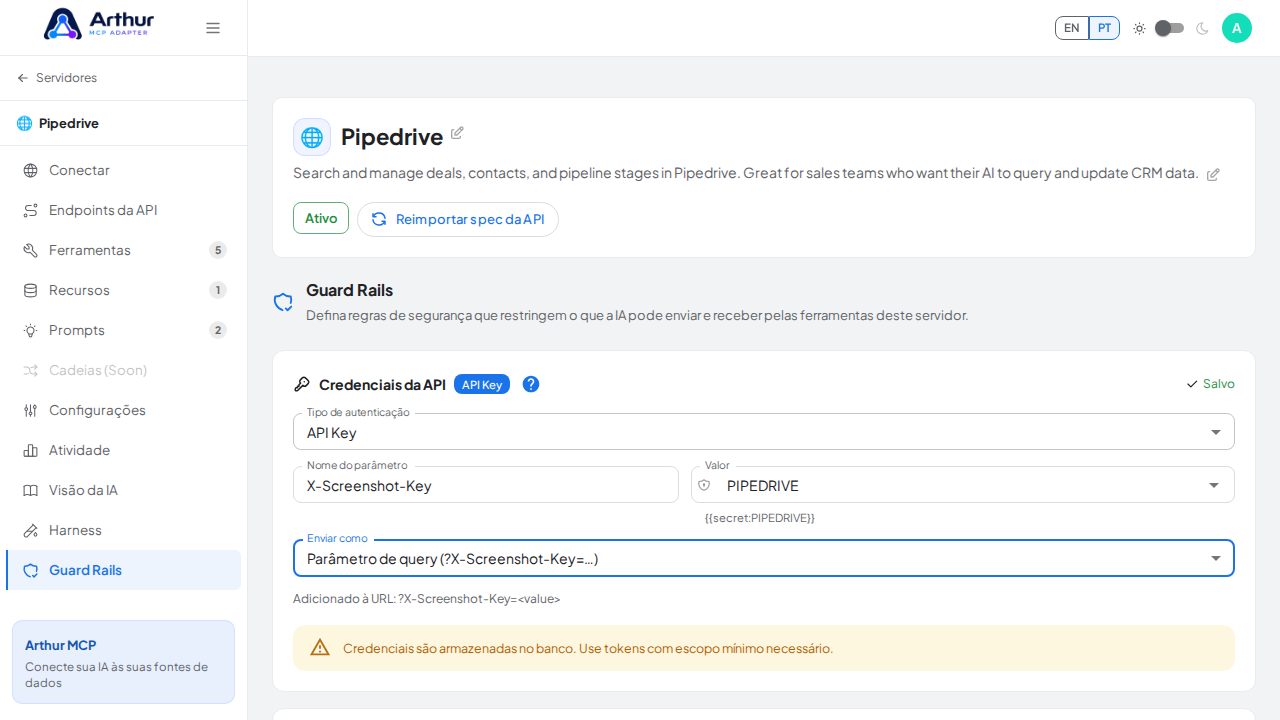
Task: Click Ativo status badge
Action: (x=321, y=218)
